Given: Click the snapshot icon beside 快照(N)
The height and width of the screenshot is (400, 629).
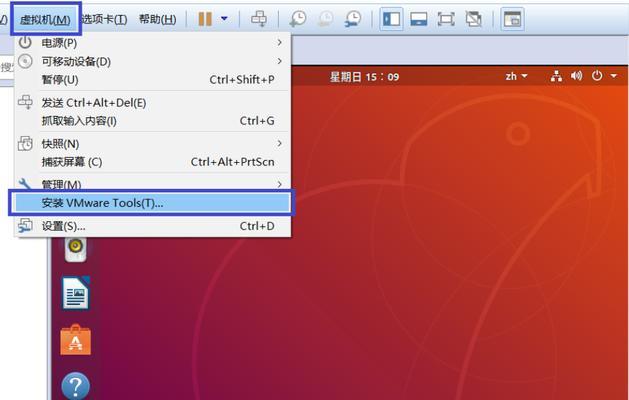Looking at the screenshot, I should click(25, 144).
